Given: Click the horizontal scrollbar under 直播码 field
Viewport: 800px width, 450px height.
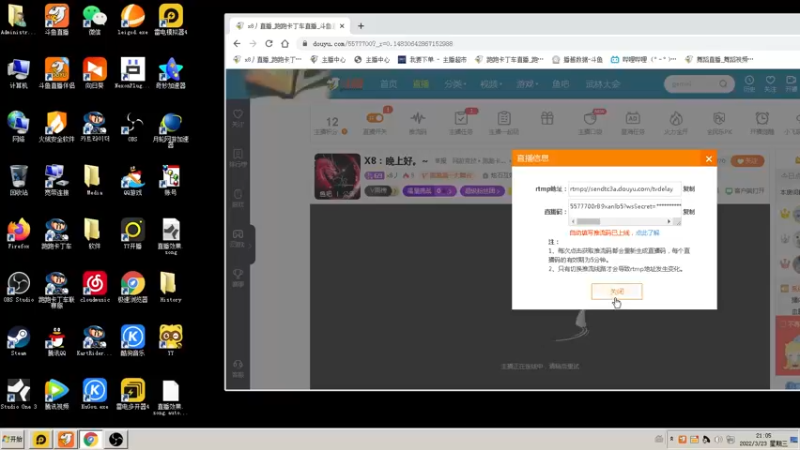Looking at the screenshot, I should click(x=621, y=221).
